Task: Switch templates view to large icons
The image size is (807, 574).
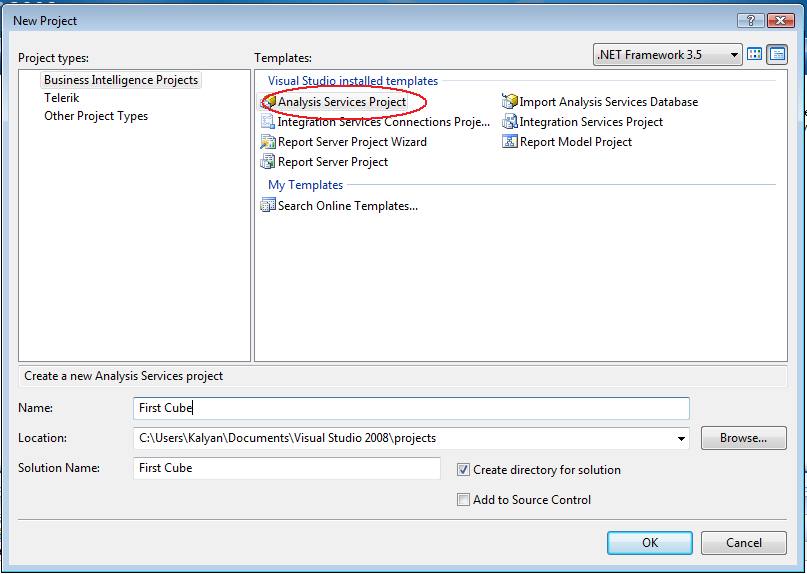Action: click(755, 55)
